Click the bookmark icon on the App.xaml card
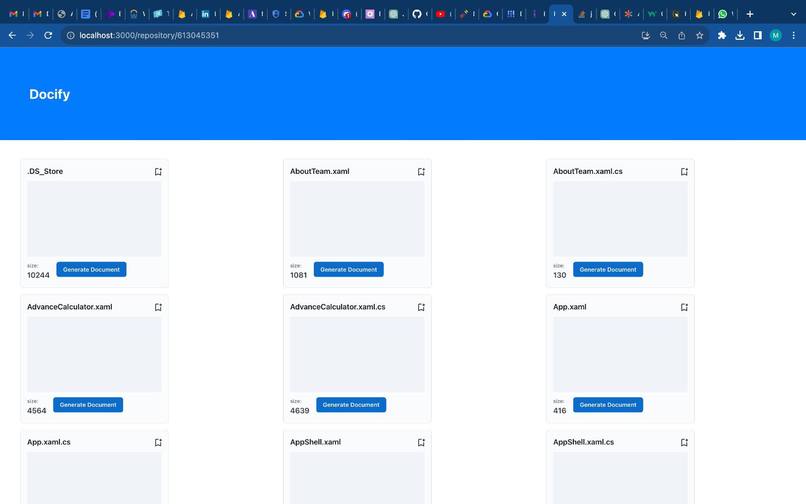This screenshot has height=504, width=806. (684, 307)
